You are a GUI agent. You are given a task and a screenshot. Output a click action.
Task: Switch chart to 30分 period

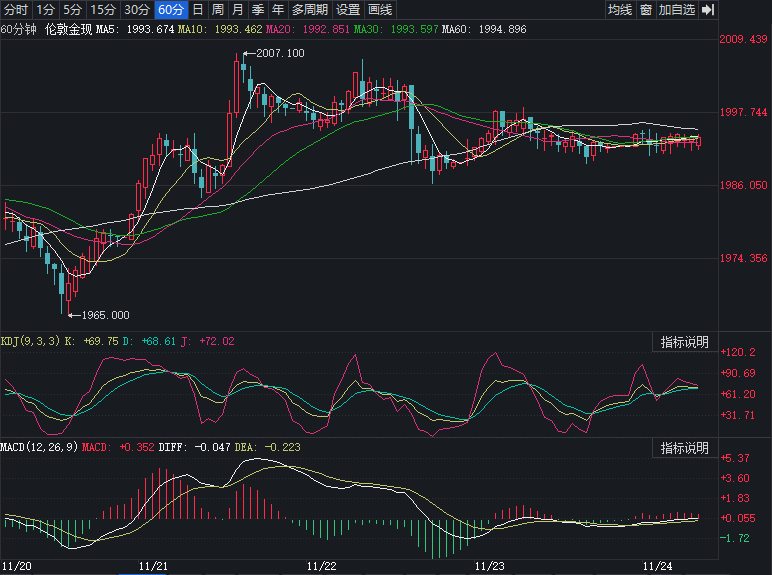pyautogui.click(x=136, y=10)
